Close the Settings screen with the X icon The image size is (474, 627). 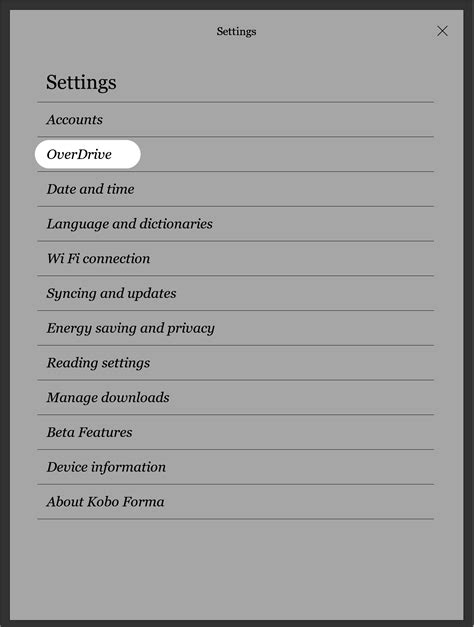442,31
